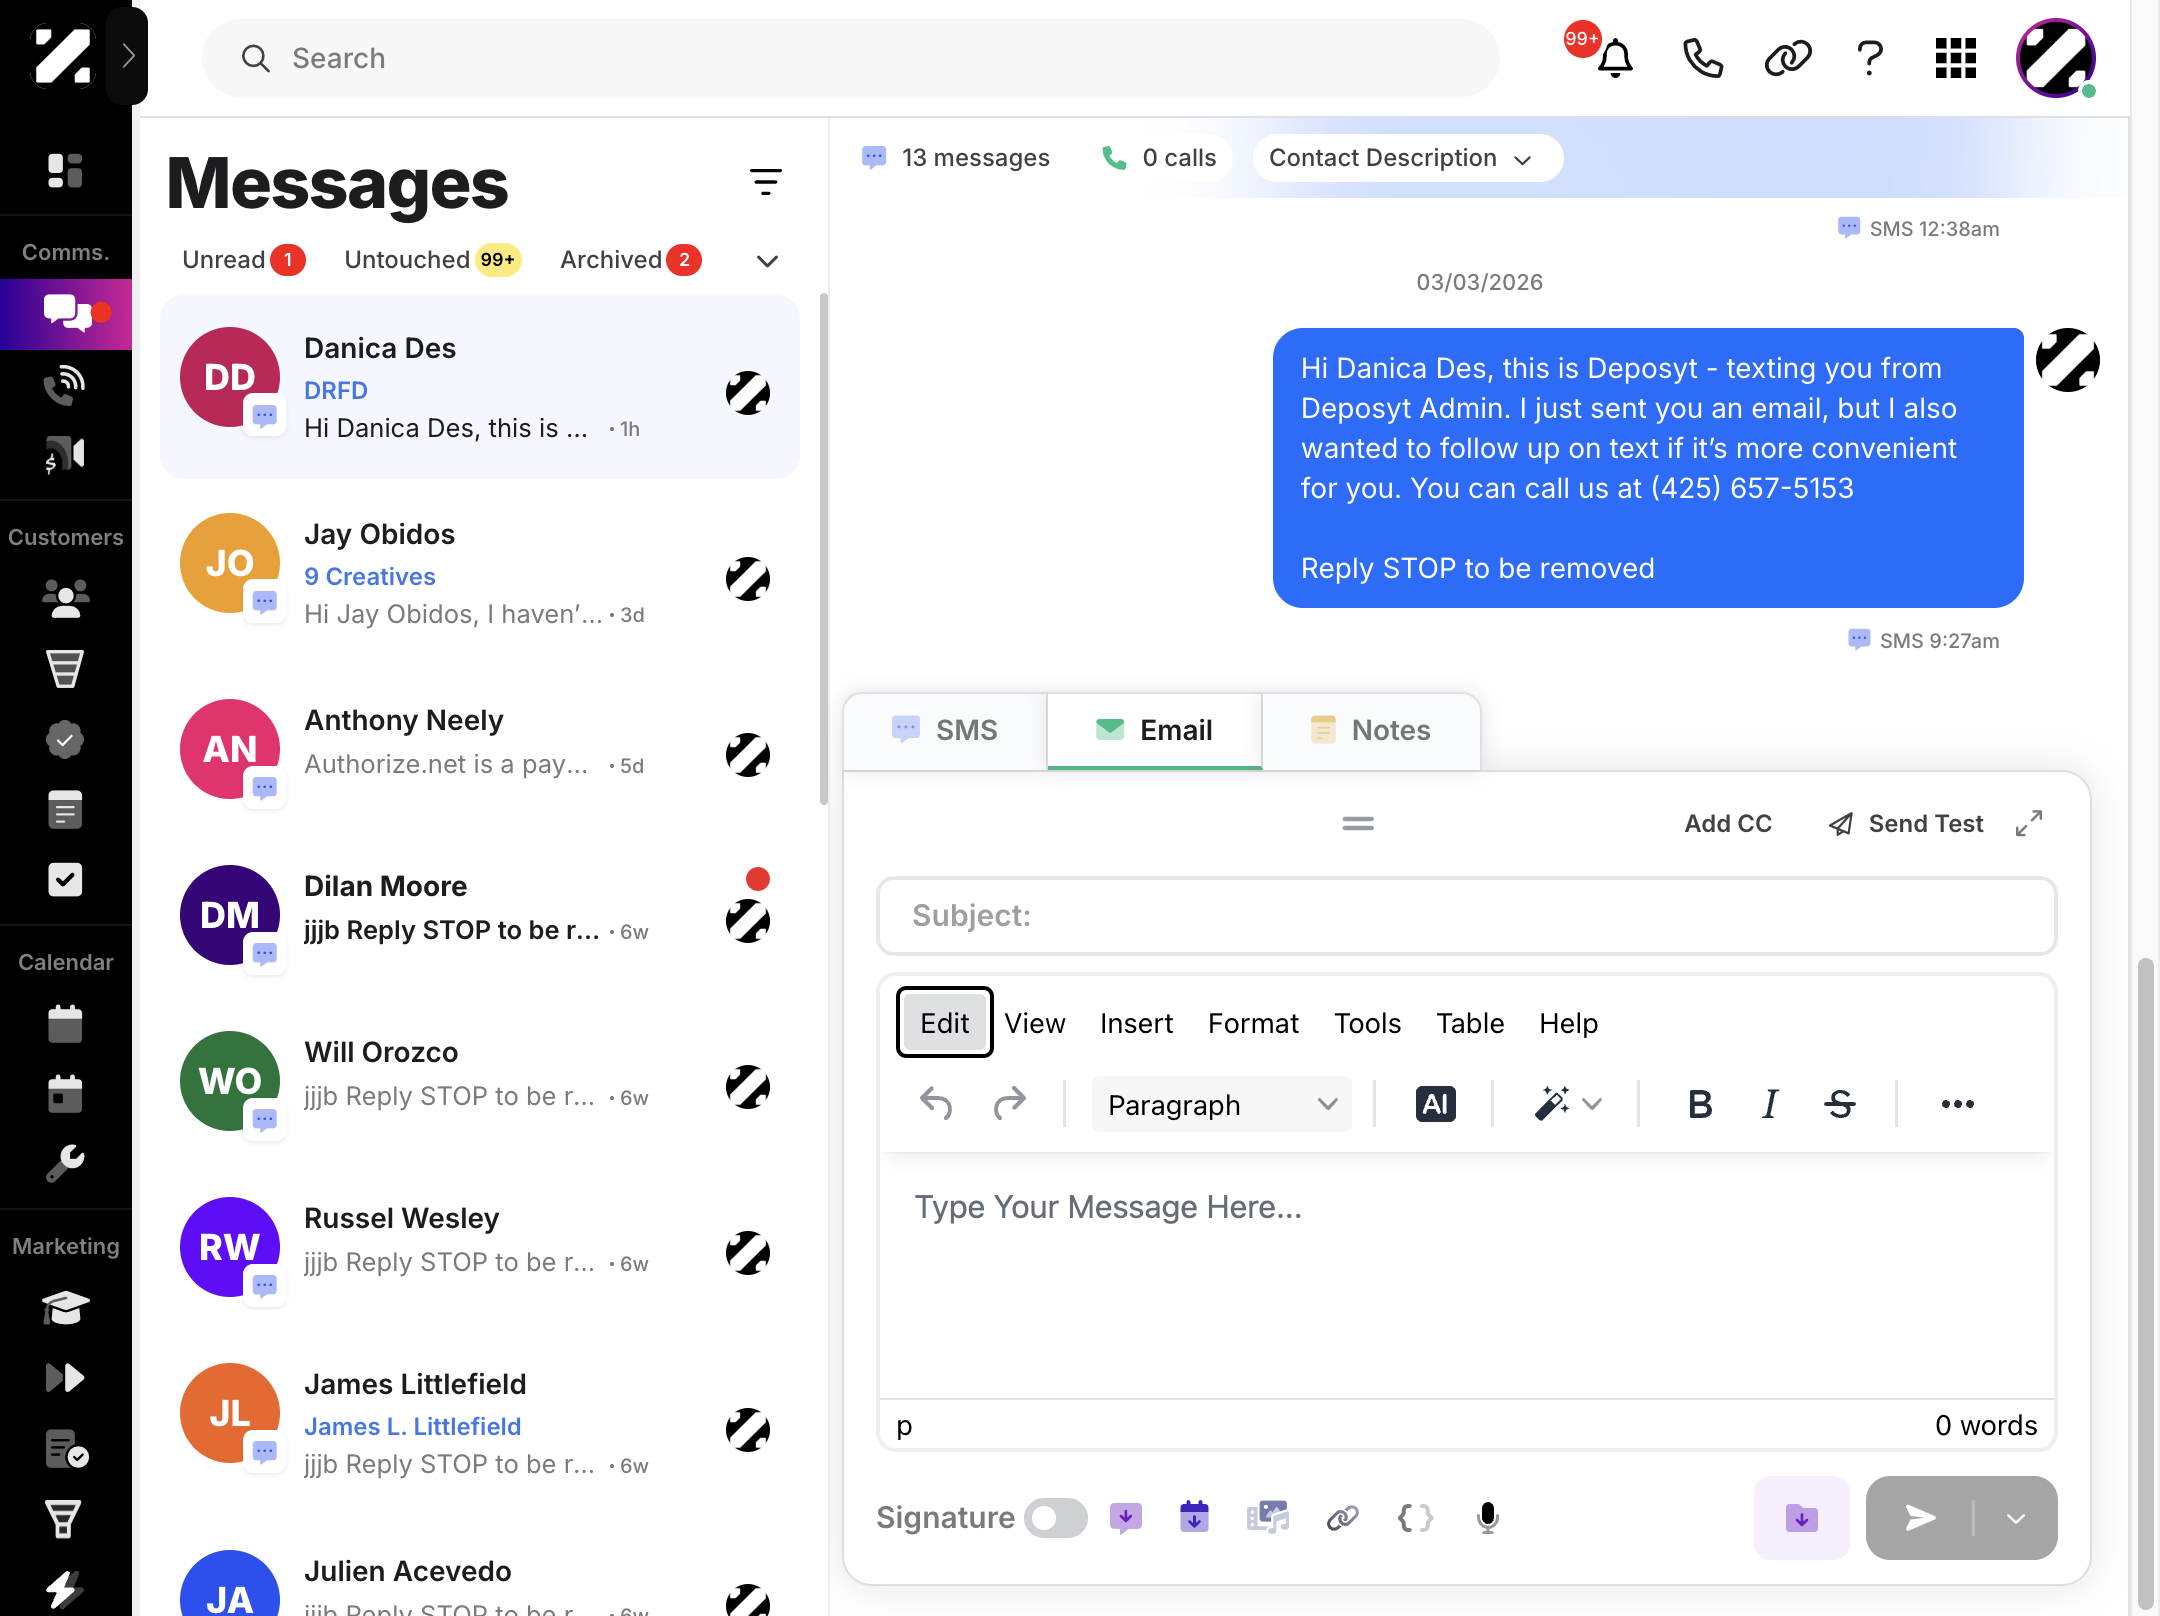Image resolution: width=2160 pixels, height=1616 pixels.
Task: Click the curly braces merge fields icon
Action: point(1415,1518)
